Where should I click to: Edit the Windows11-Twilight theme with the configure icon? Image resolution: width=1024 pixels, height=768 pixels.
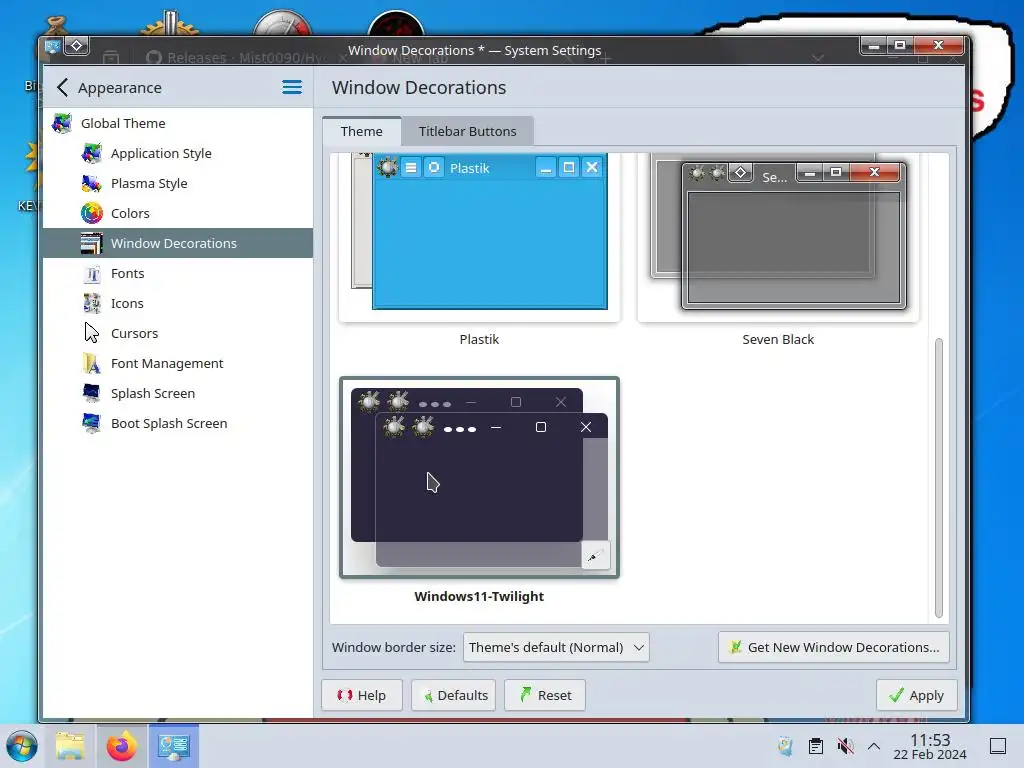click(x=596, y=556)
